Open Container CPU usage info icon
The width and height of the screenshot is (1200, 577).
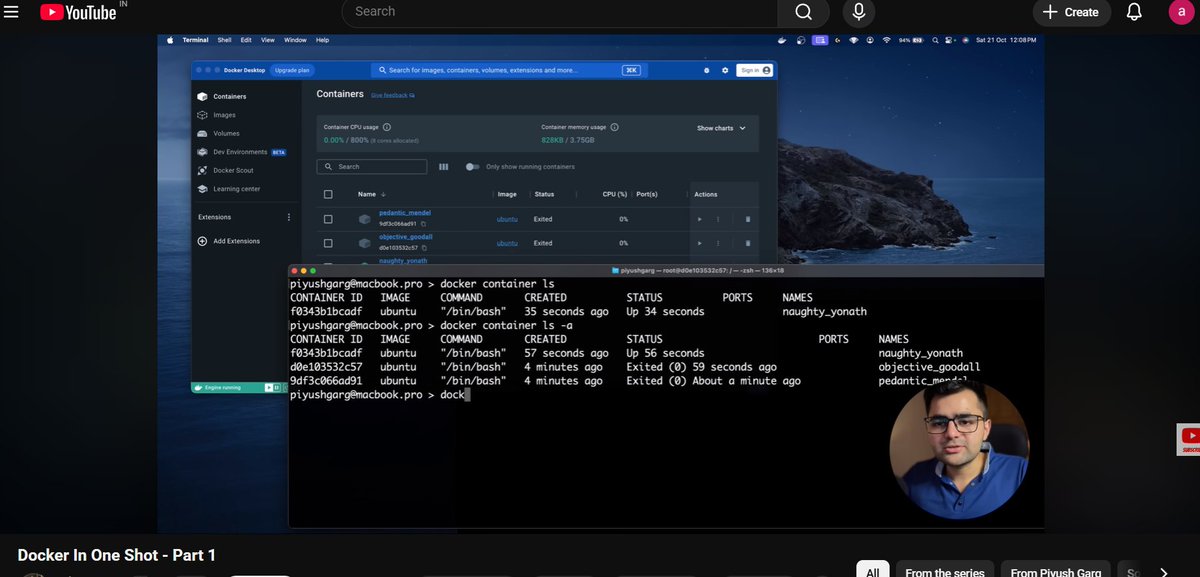tap(387, 127)
